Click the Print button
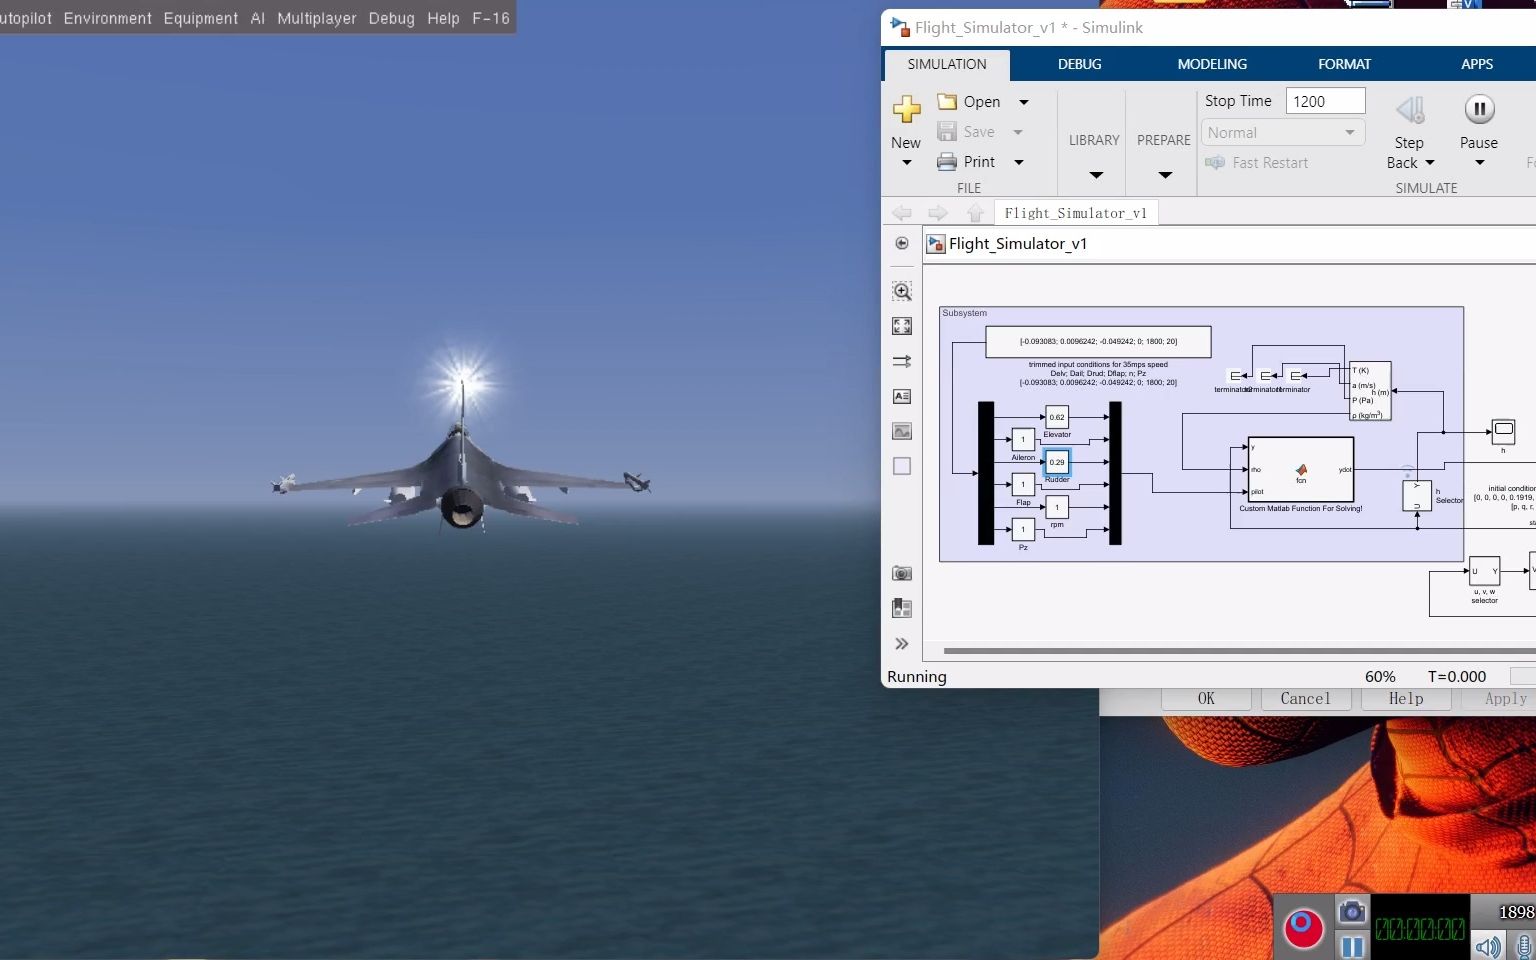This screenshot has width=1536, height=960. click(966, 162)
